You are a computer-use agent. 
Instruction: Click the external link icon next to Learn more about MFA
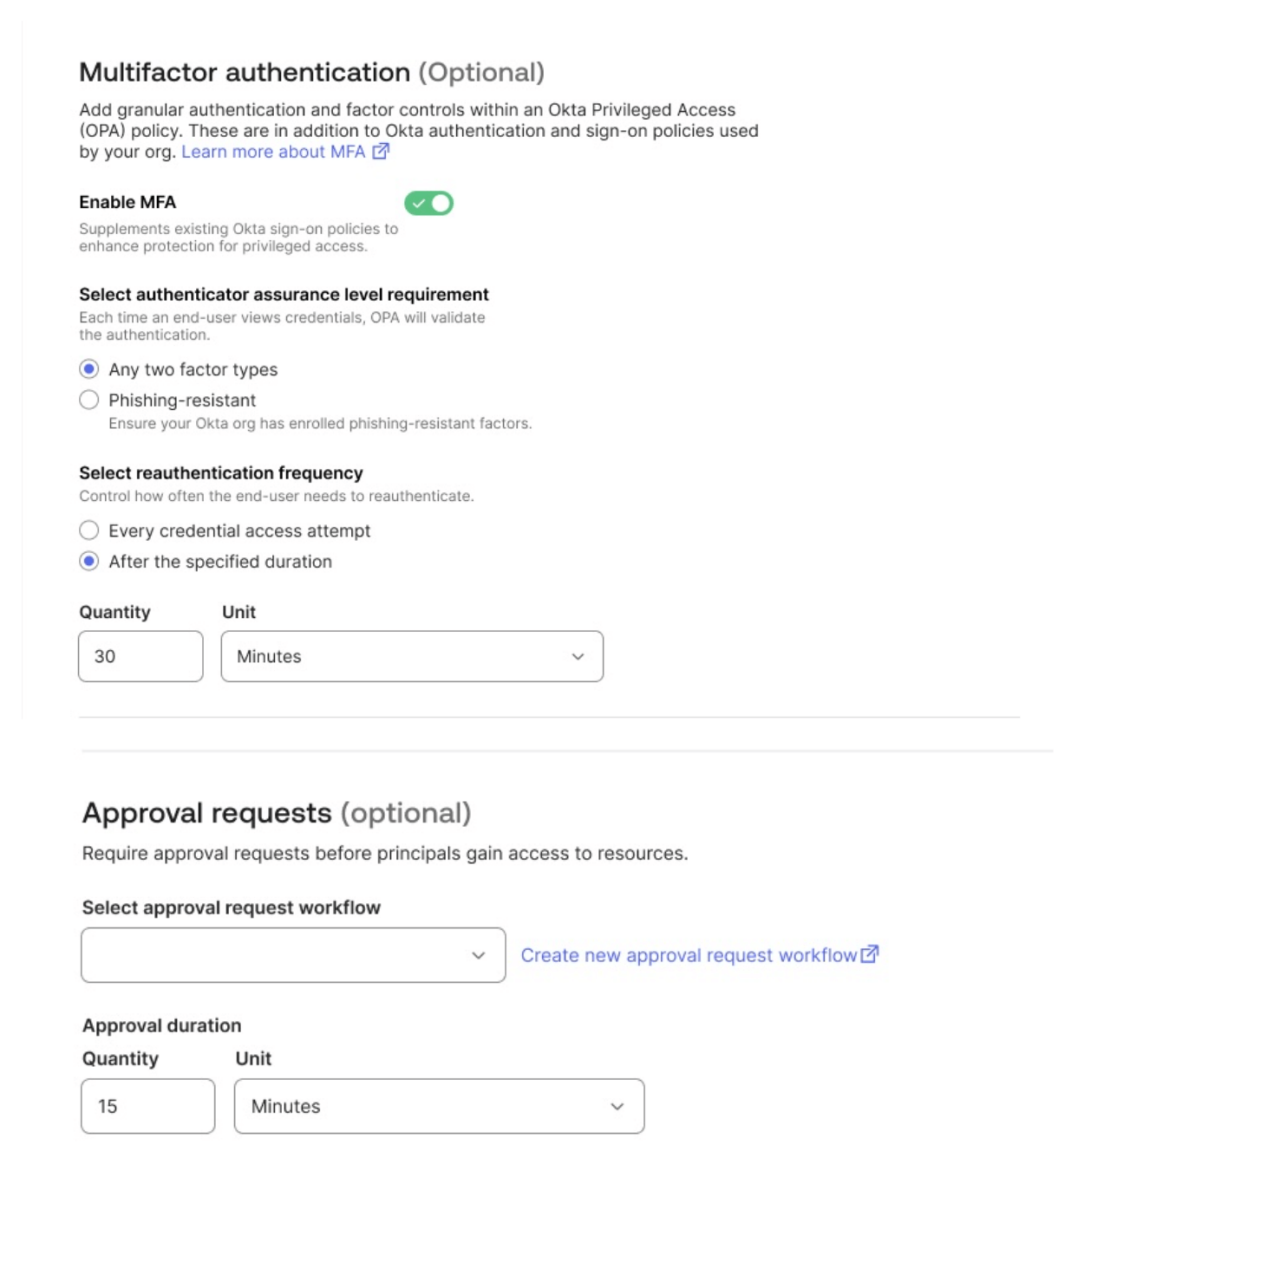tap(380, 151)
